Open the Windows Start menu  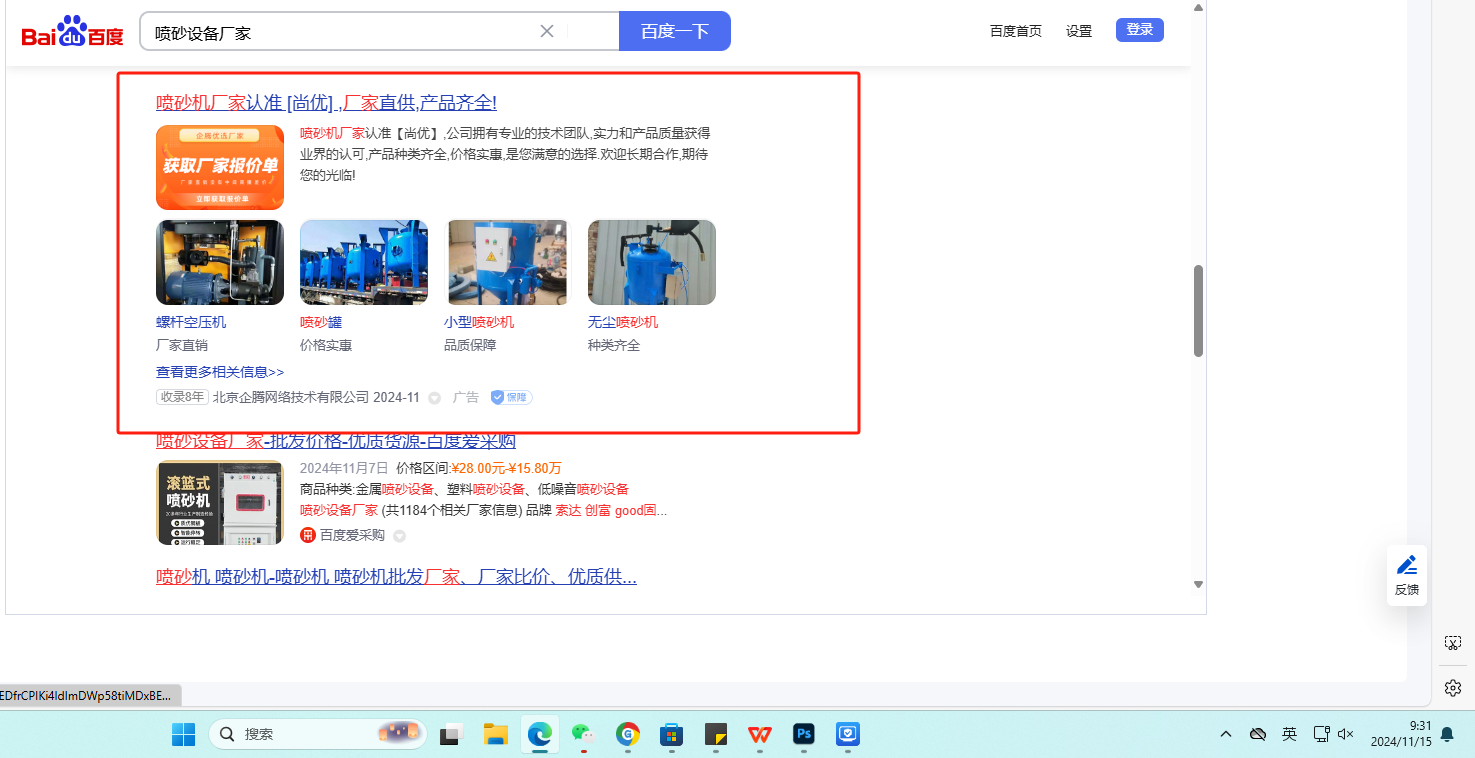click(184, 734)
